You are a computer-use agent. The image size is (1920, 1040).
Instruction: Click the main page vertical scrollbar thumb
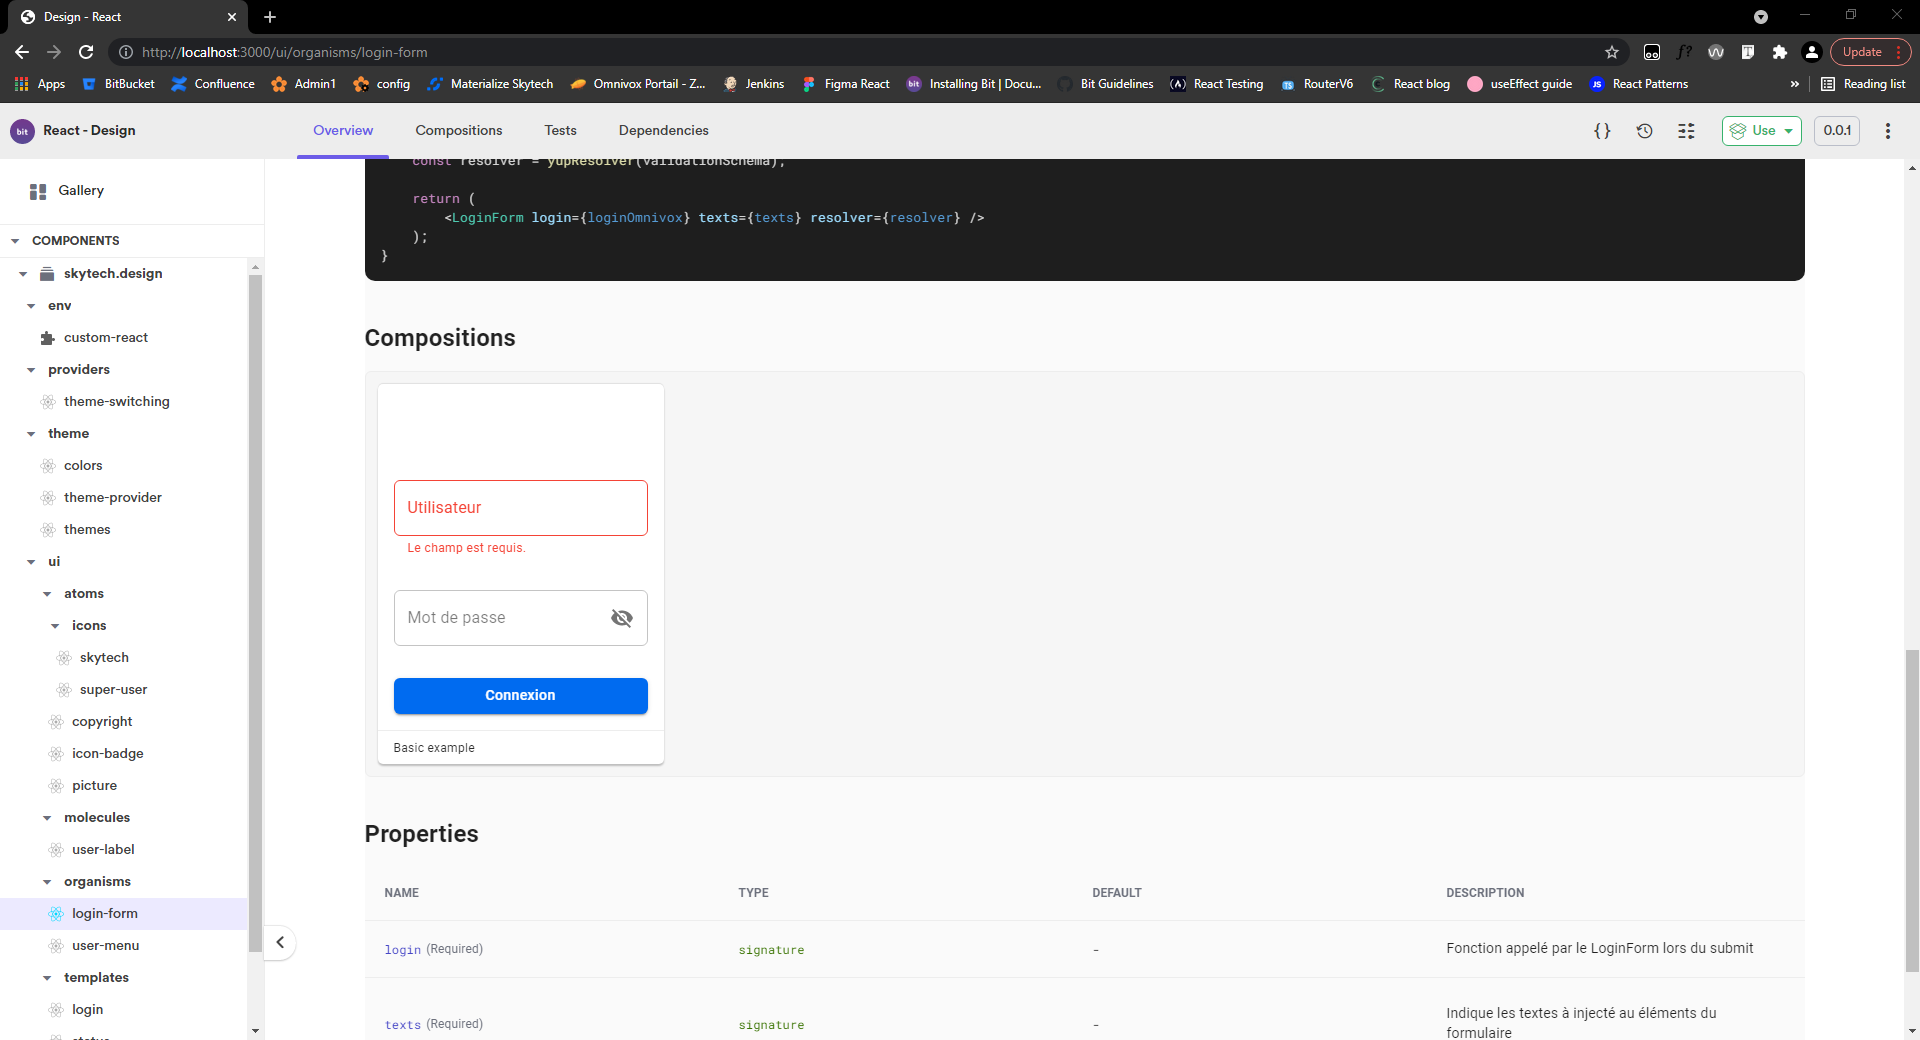[1912, 810]
